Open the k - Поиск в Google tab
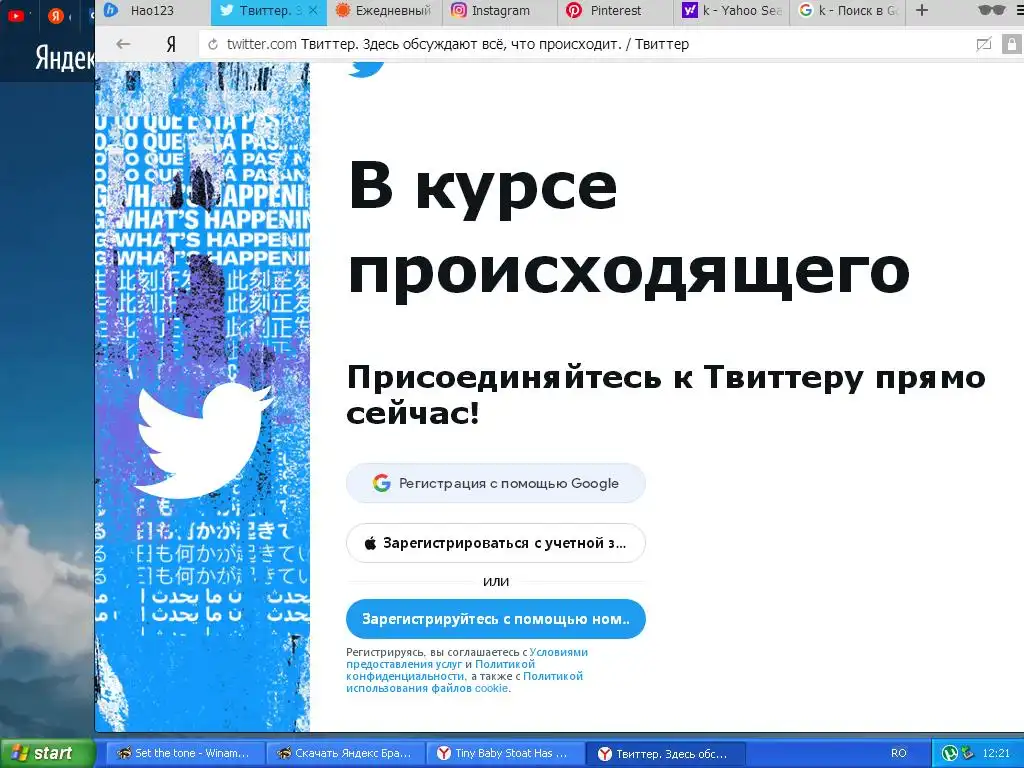The width and height of the screenshot is (1024, 768). point(848,11)
